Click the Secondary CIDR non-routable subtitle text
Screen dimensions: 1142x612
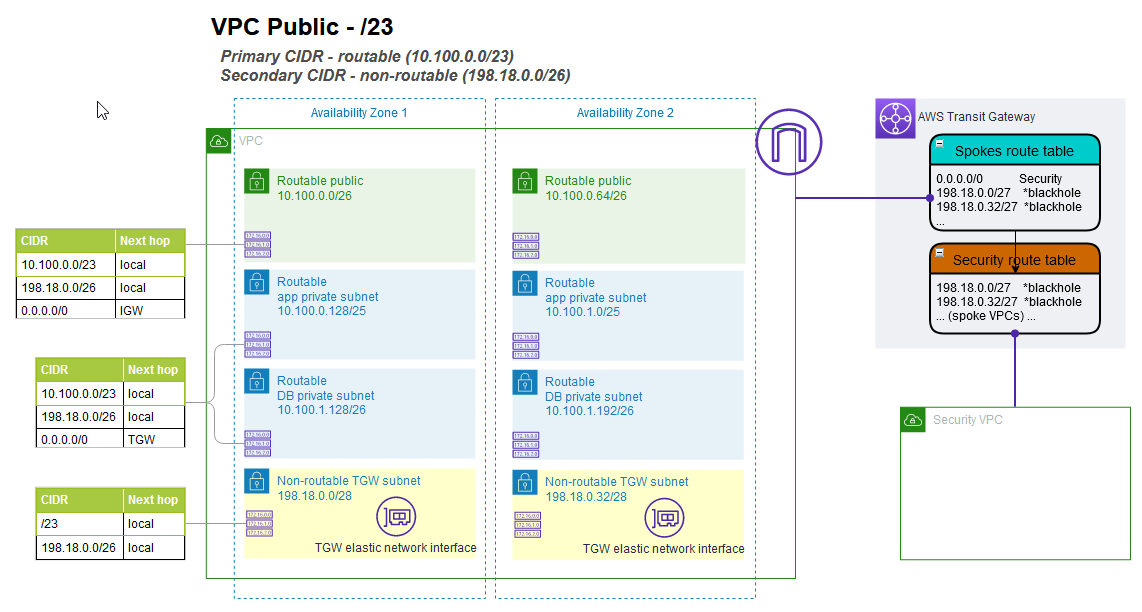[x=396, y=73]
